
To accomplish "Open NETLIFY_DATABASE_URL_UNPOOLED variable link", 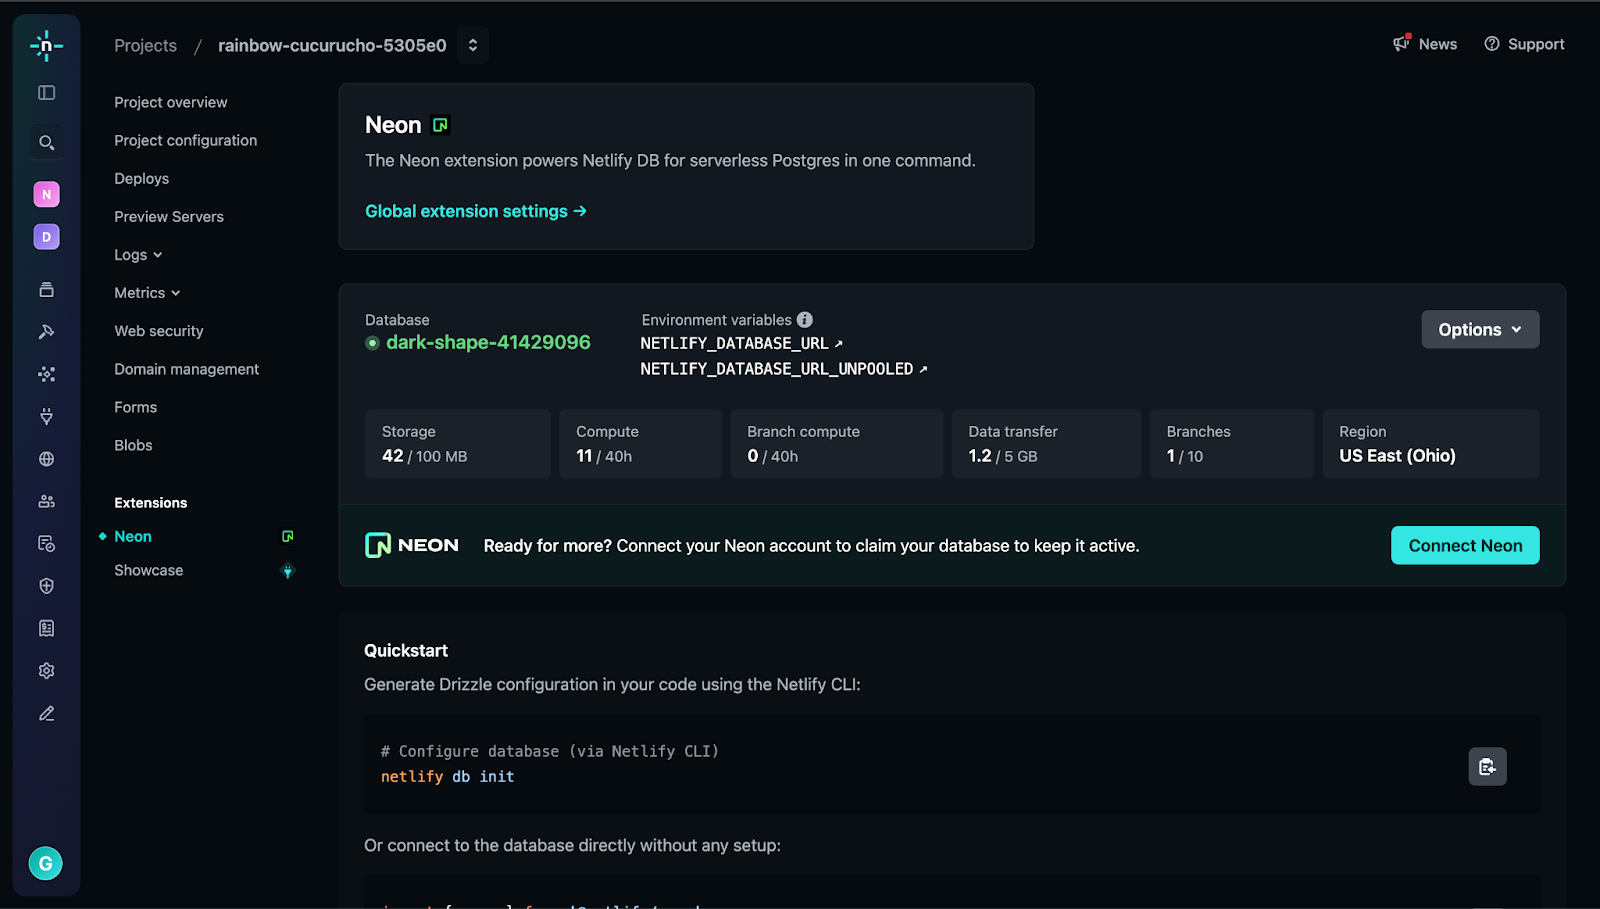I will pos(784,369).
